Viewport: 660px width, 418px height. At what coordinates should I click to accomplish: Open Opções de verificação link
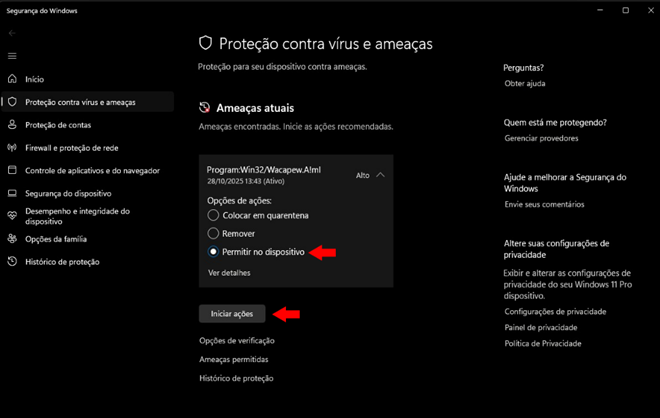(236, 341)
